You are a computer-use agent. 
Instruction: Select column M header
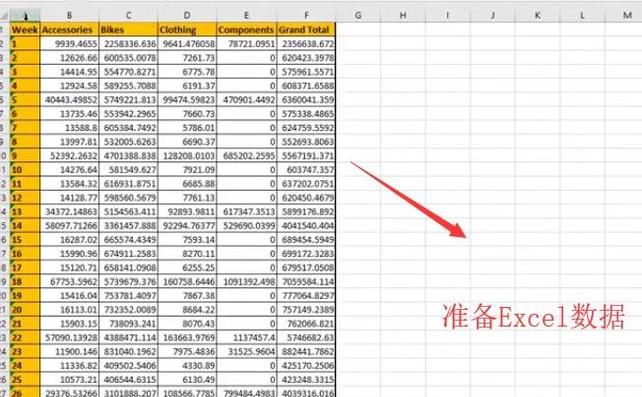point(624,16)
